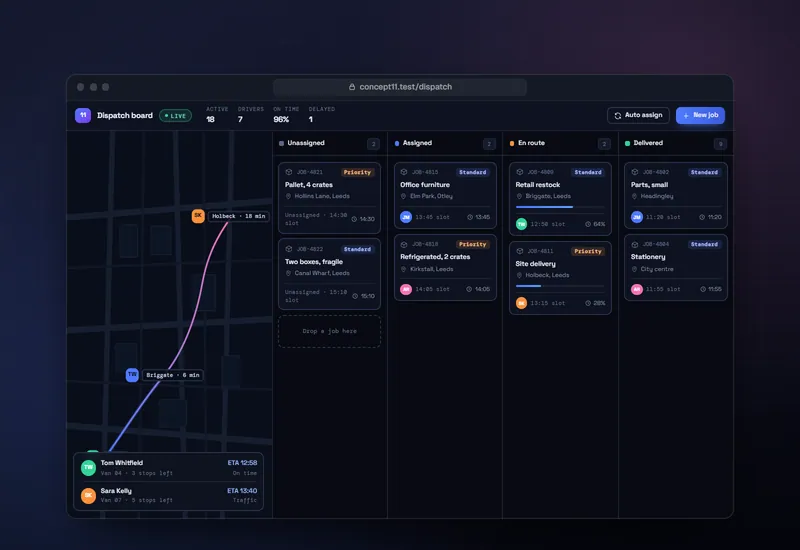Click the green LIVE status badge
This screenshot has width=800, height=550.
coord(176,116)
